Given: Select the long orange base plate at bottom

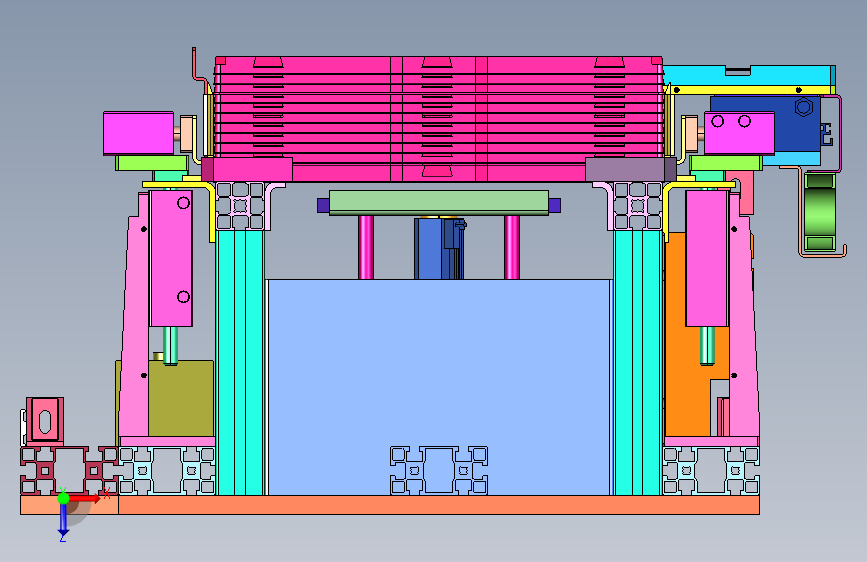Looking at the screenshot, I should coord(438,505).
